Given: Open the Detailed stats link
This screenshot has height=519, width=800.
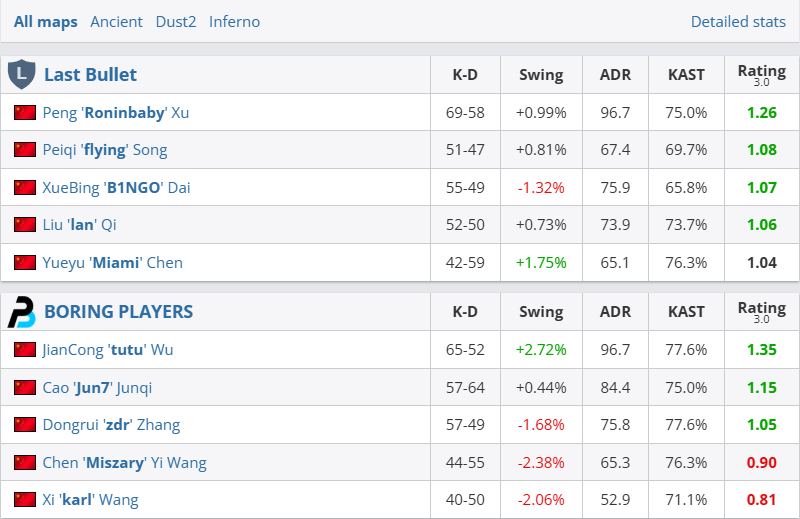Looking at the screenshot, I should [738, 22].
